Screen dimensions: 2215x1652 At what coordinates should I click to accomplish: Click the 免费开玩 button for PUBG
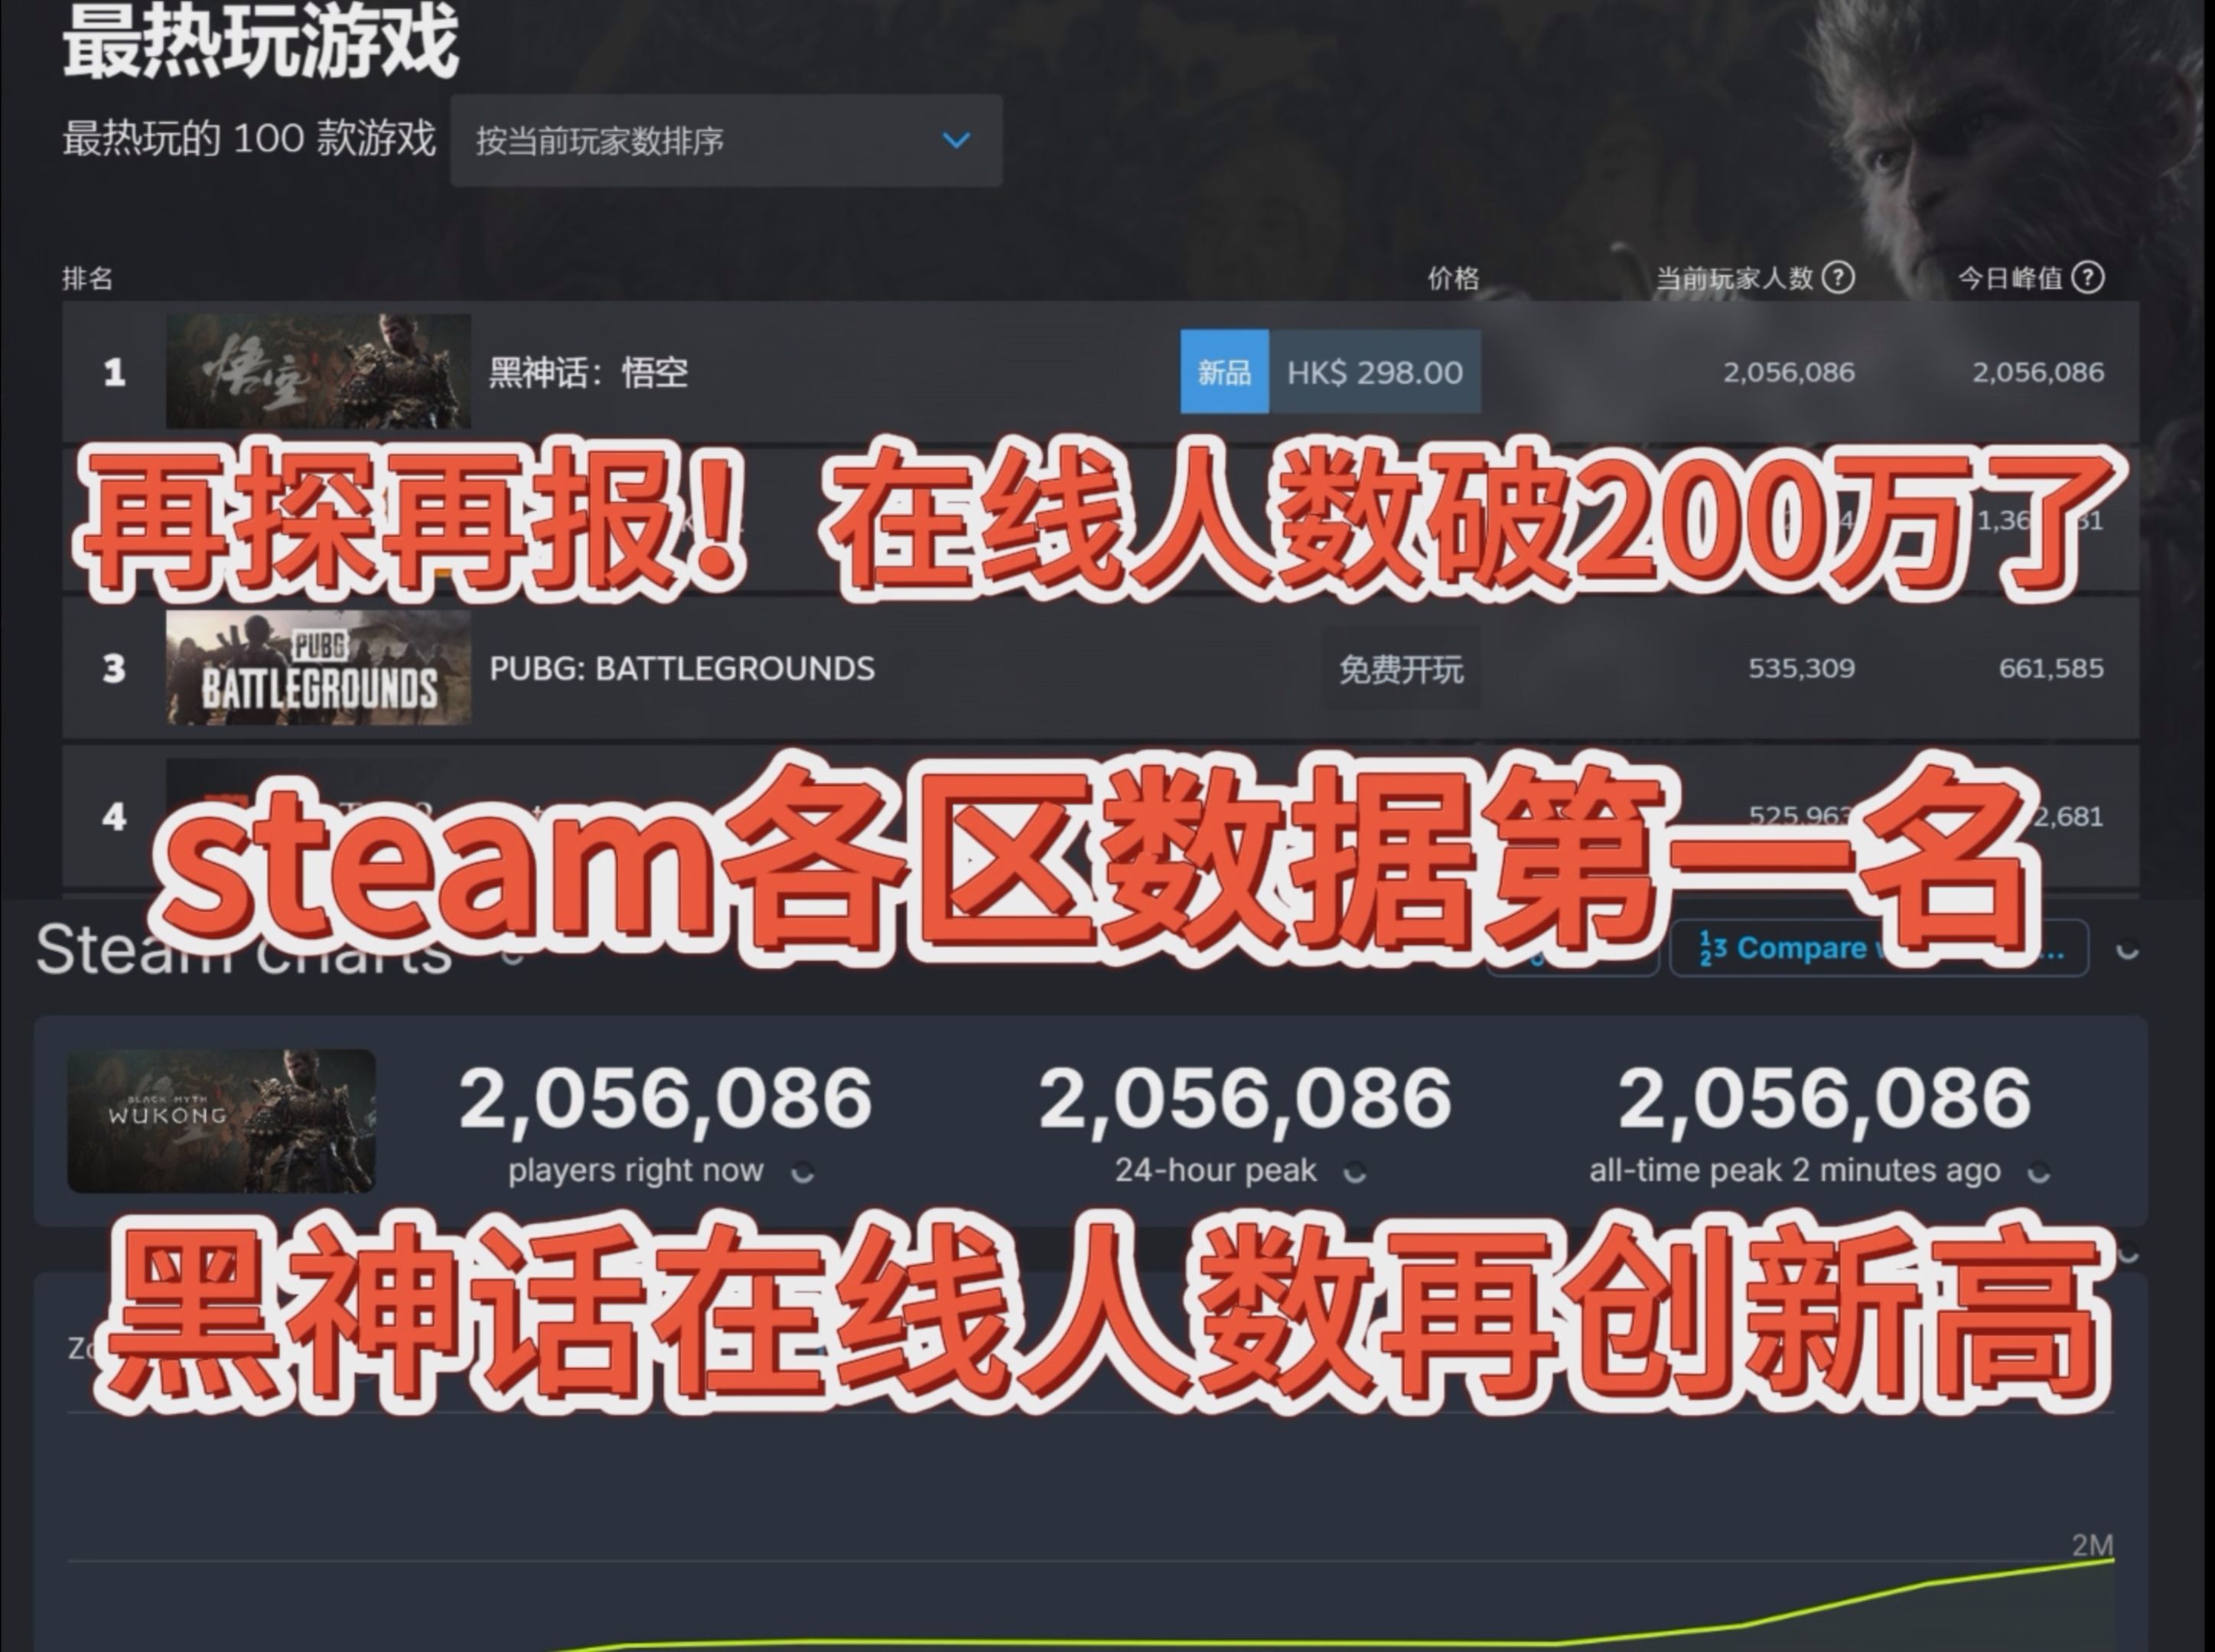(1401, 669)
